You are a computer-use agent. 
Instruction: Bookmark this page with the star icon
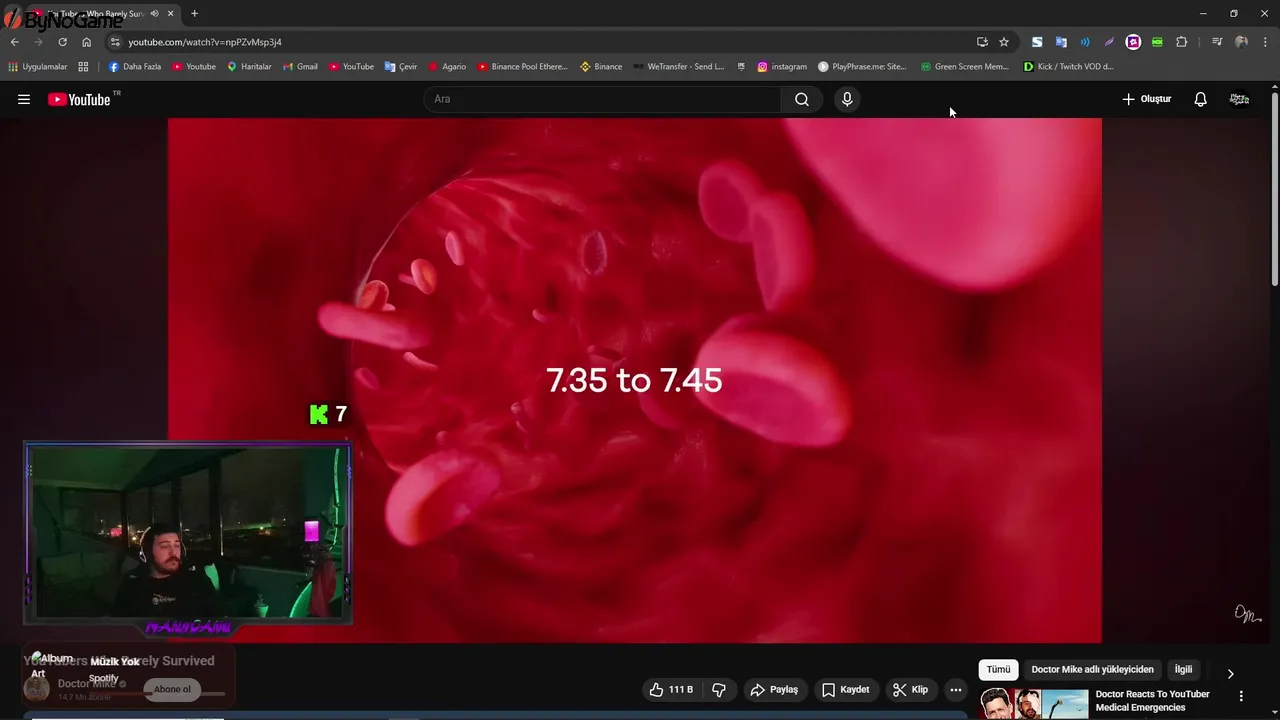point(1004,42)
